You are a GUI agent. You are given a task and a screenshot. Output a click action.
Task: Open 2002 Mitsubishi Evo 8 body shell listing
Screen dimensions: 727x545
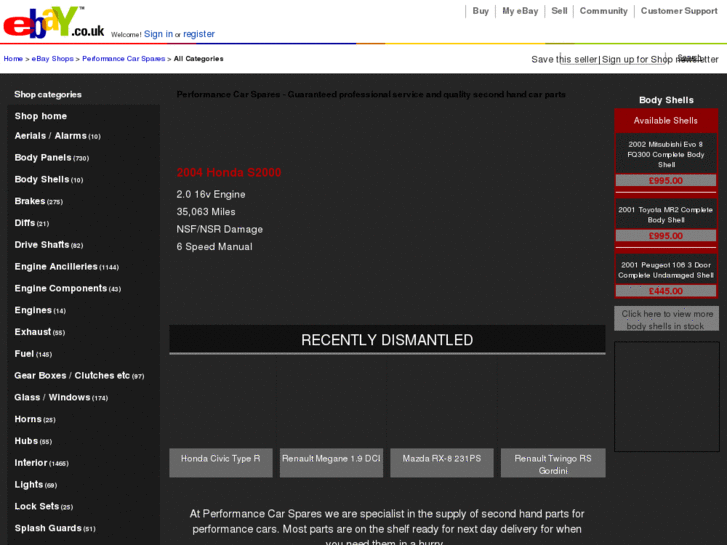point(666,154)
